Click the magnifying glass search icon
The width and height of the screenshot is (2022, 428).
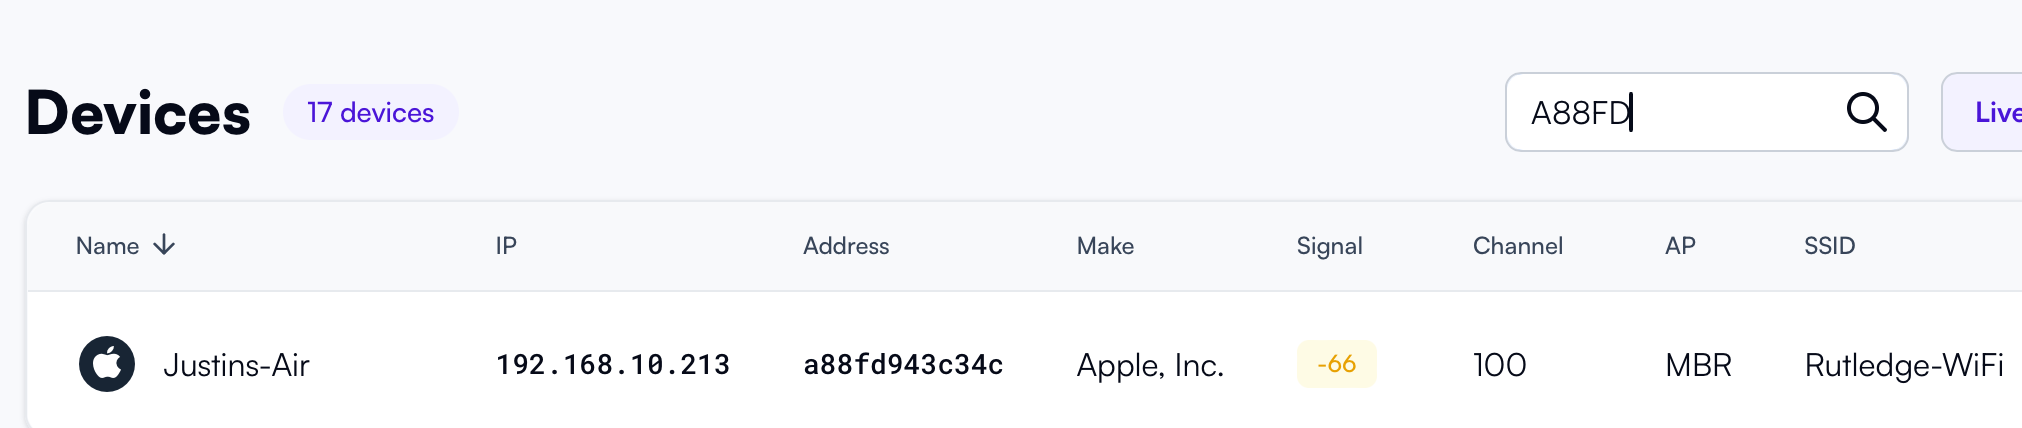click(x=1866, y=112)
